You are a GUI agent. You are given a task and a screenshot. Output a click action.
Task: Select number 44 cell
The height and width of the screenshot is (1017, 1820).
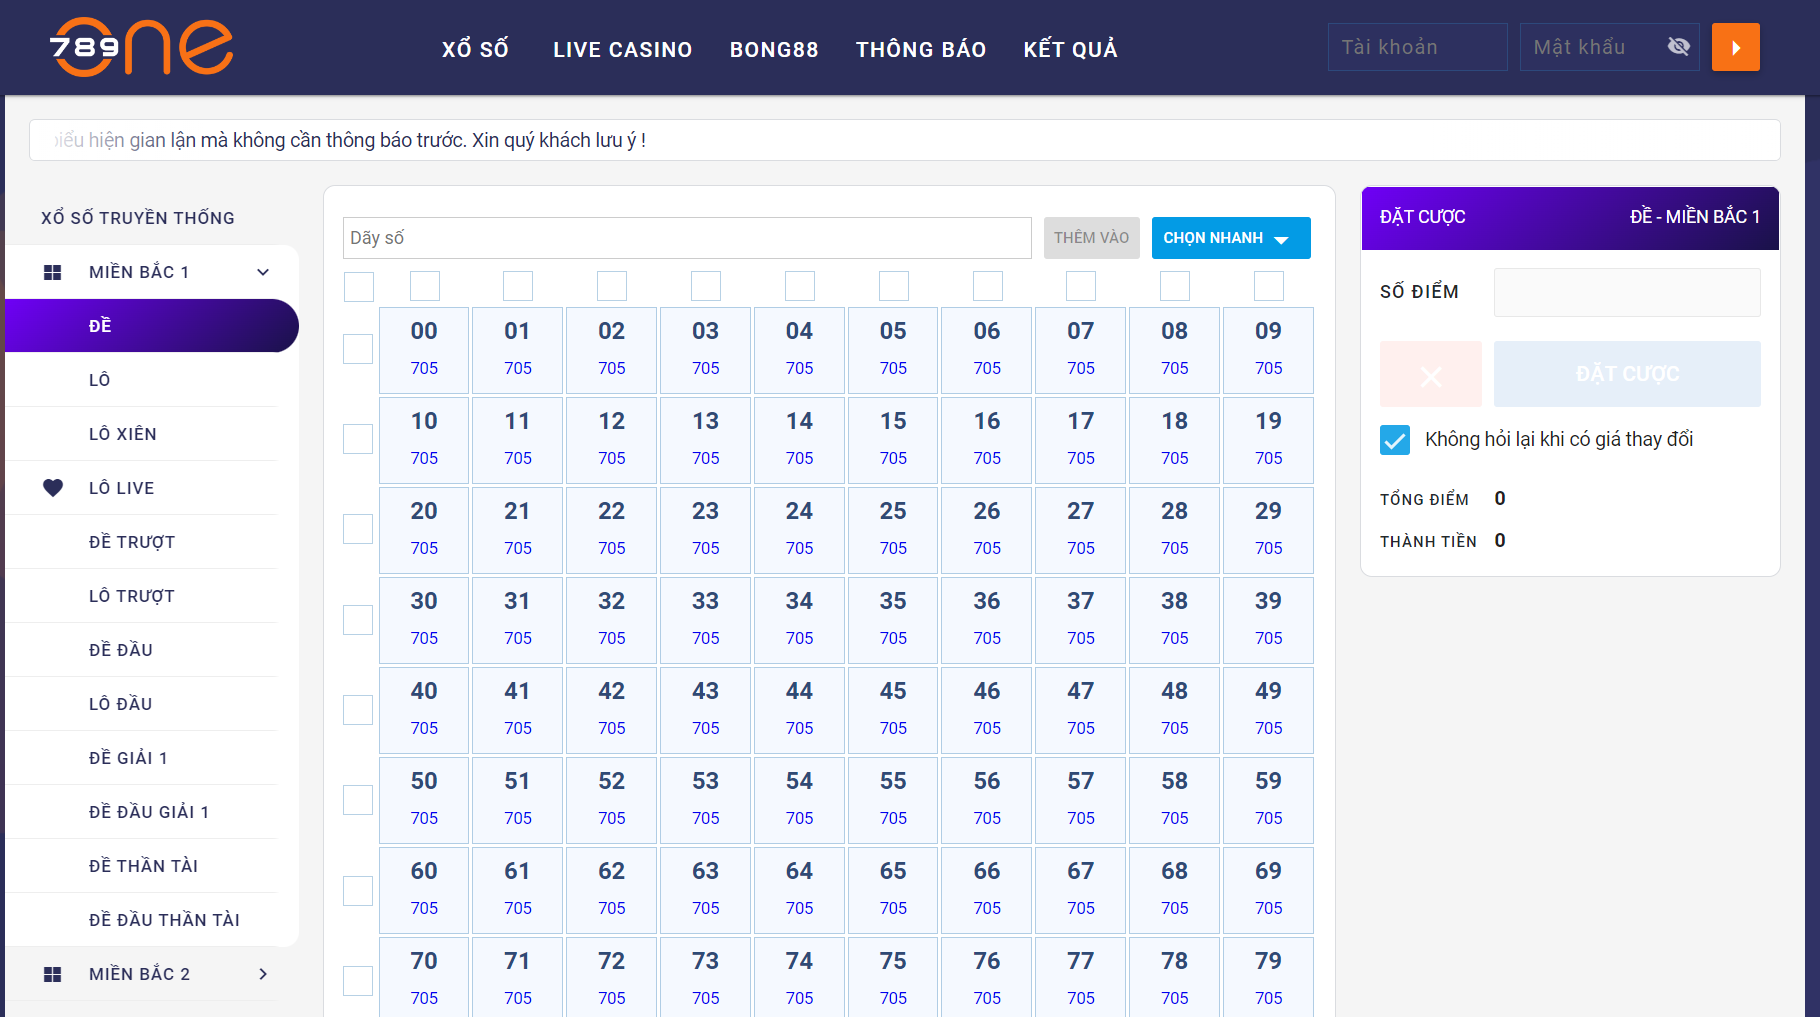799,710
